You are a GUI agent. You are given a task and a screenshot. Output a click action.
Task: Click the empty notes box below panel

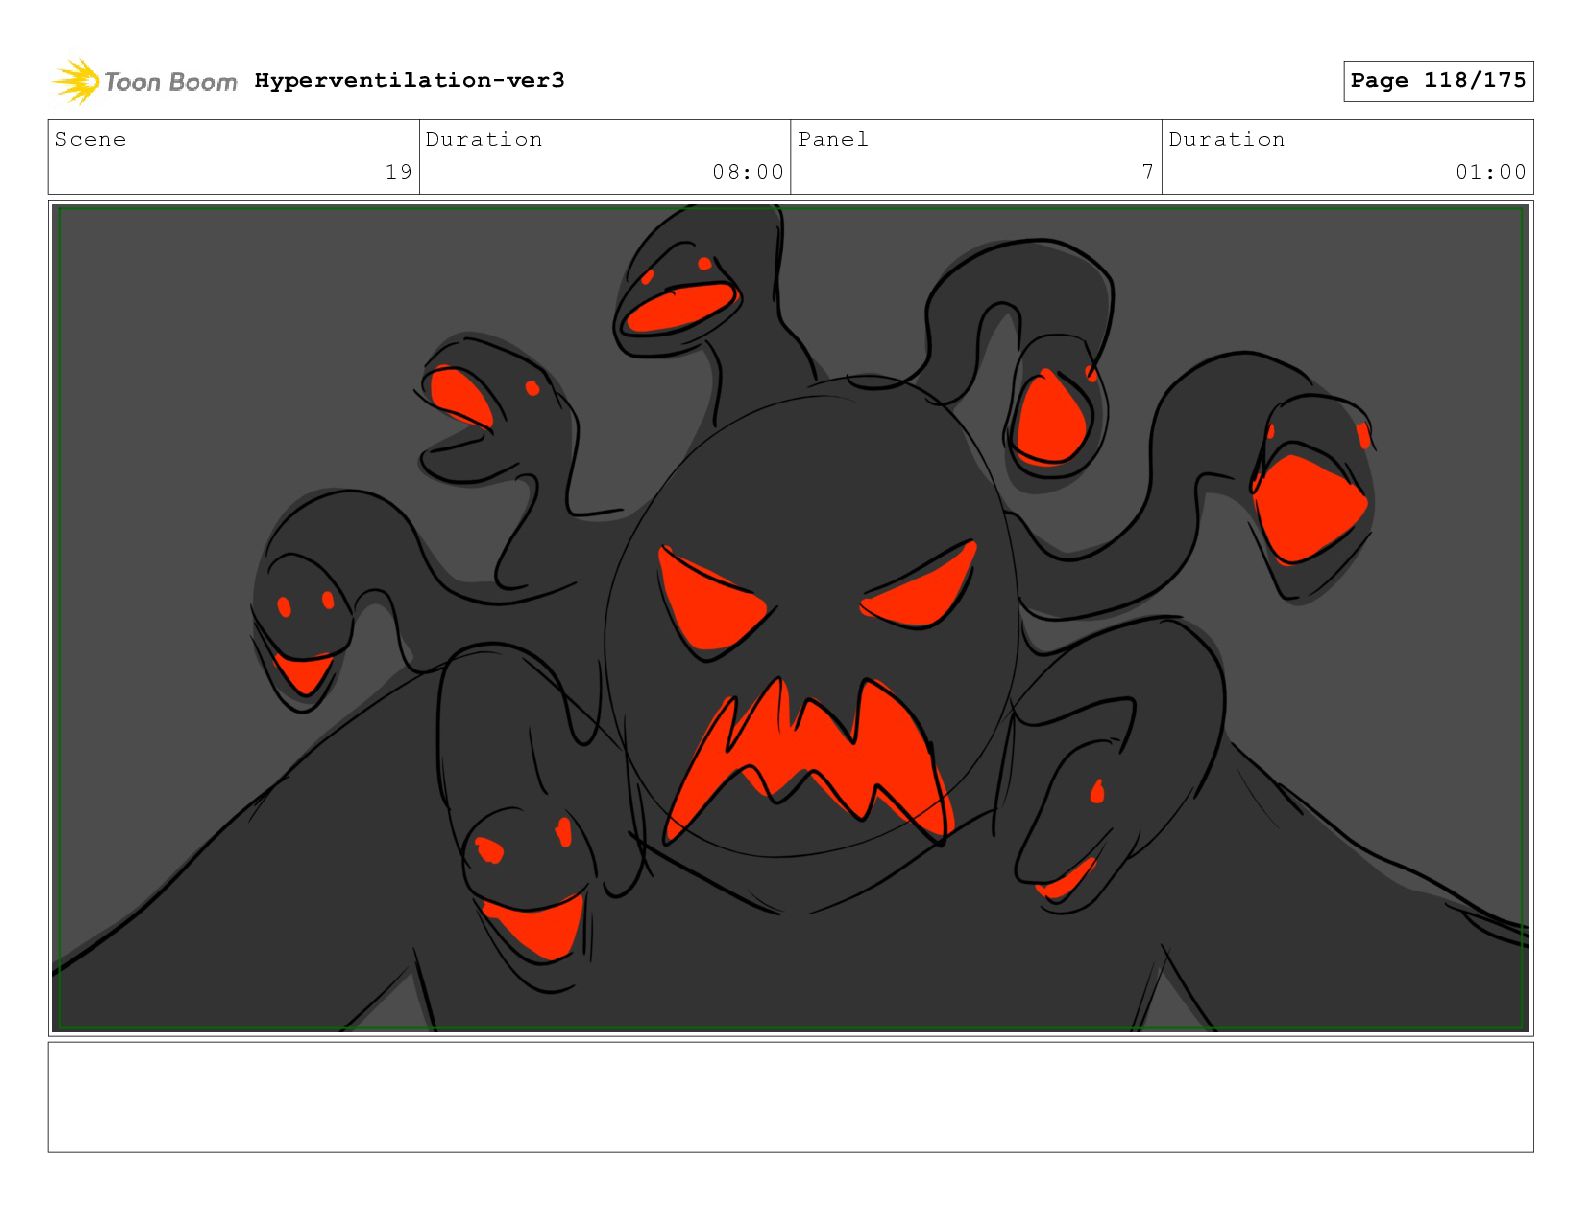[x=790, y=1097]
